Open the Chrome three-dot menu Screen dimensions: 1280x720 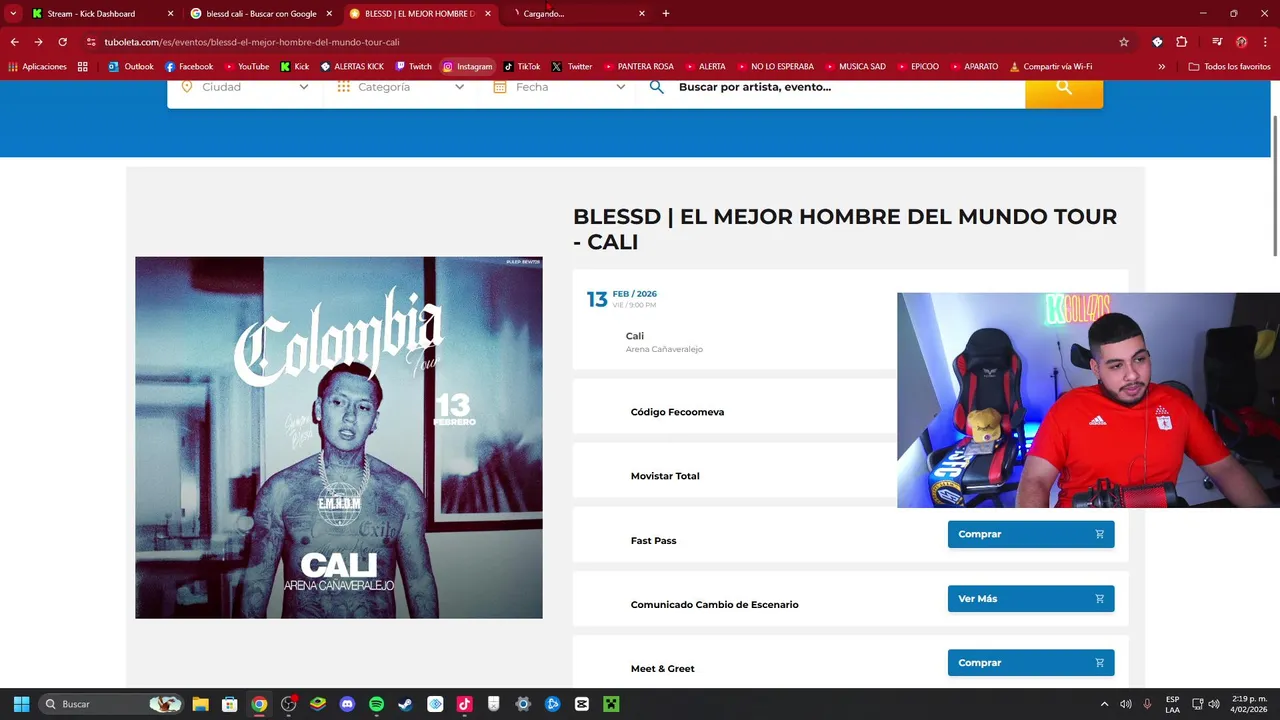pyautogui.click(x=1265, y=42)
